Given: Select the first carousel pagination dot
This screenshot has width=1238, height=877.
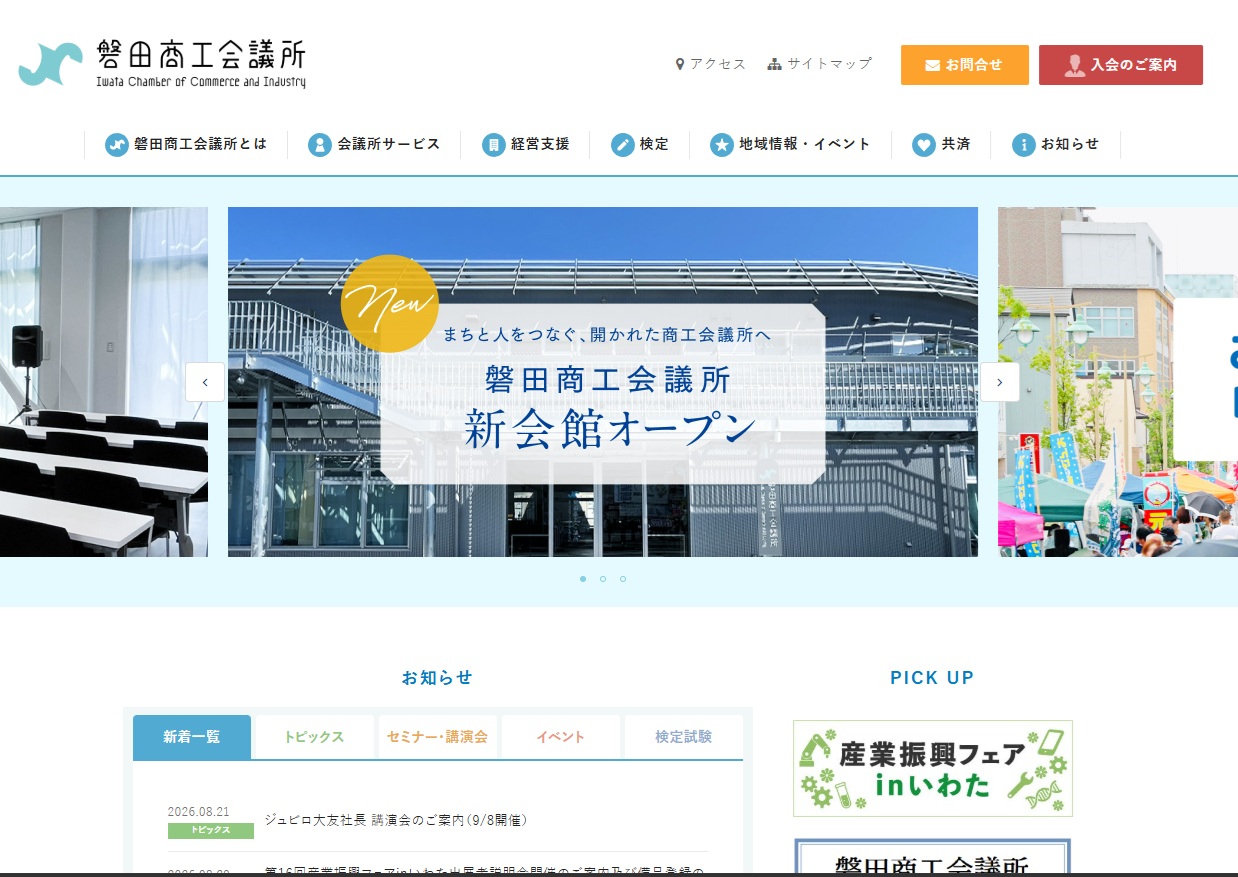Looking at the screenshot, I should tap(583, 579).
